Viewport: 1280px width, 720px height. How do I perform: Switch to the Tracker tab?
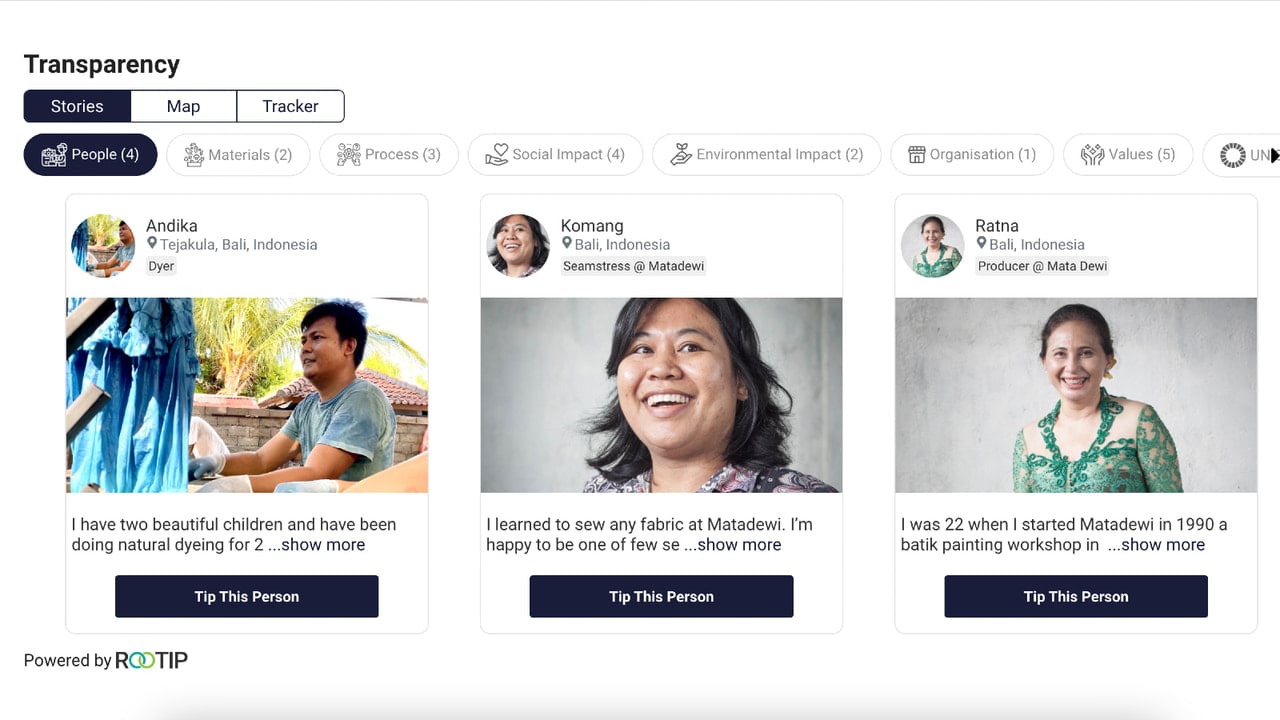290,106
